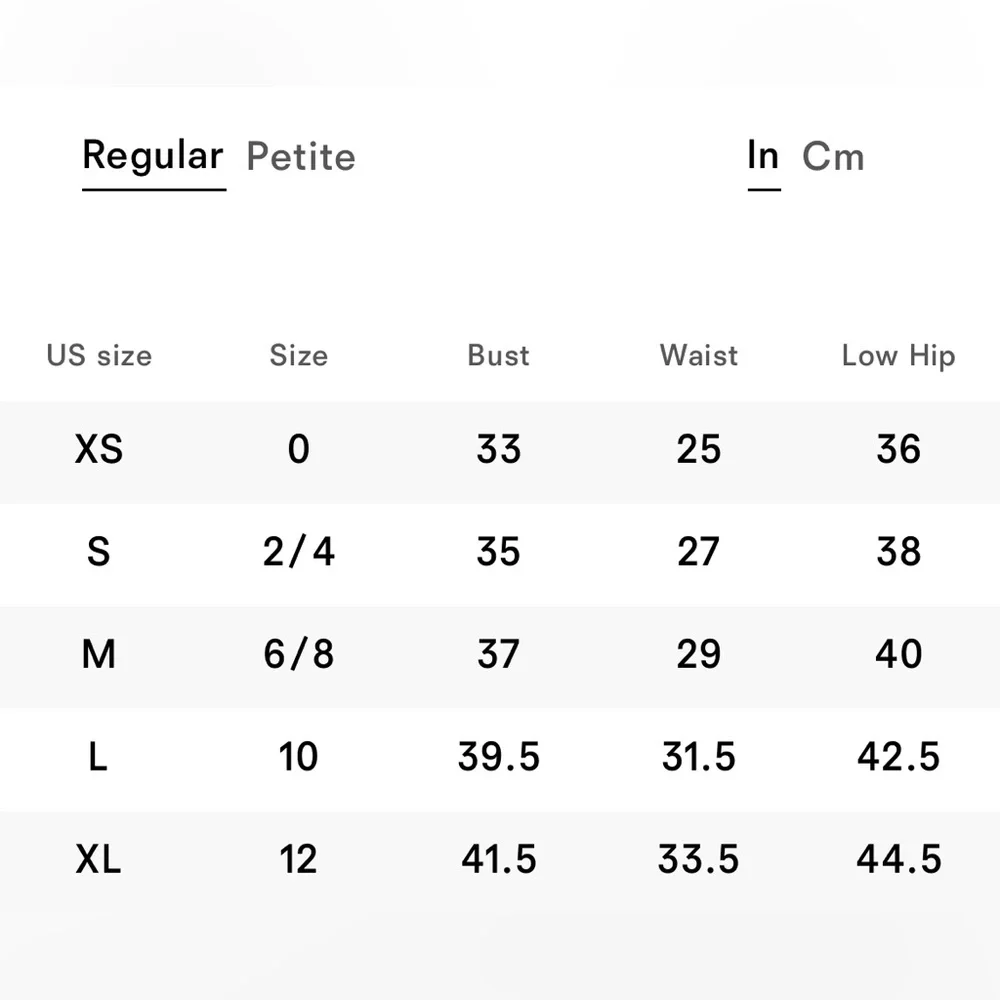Click the Waist column header
The image size is (1000, 1000).
click(698, 355)
